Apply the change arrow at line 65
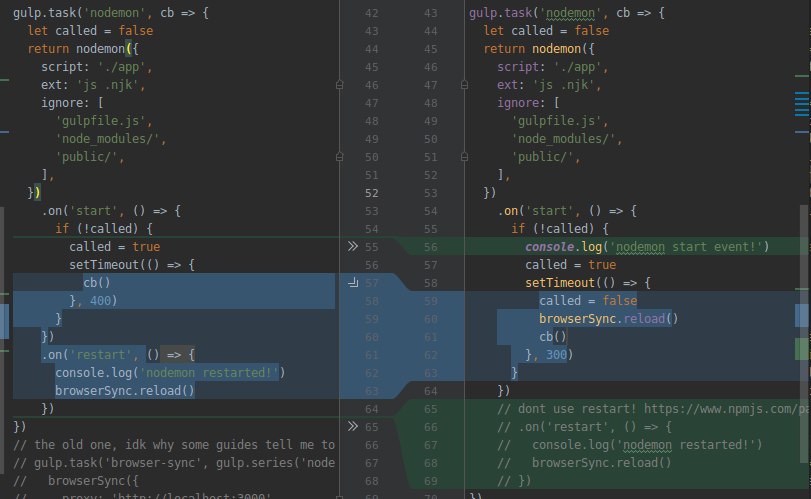The height and width of the screenshot is (499, 811). coord(351,426)
